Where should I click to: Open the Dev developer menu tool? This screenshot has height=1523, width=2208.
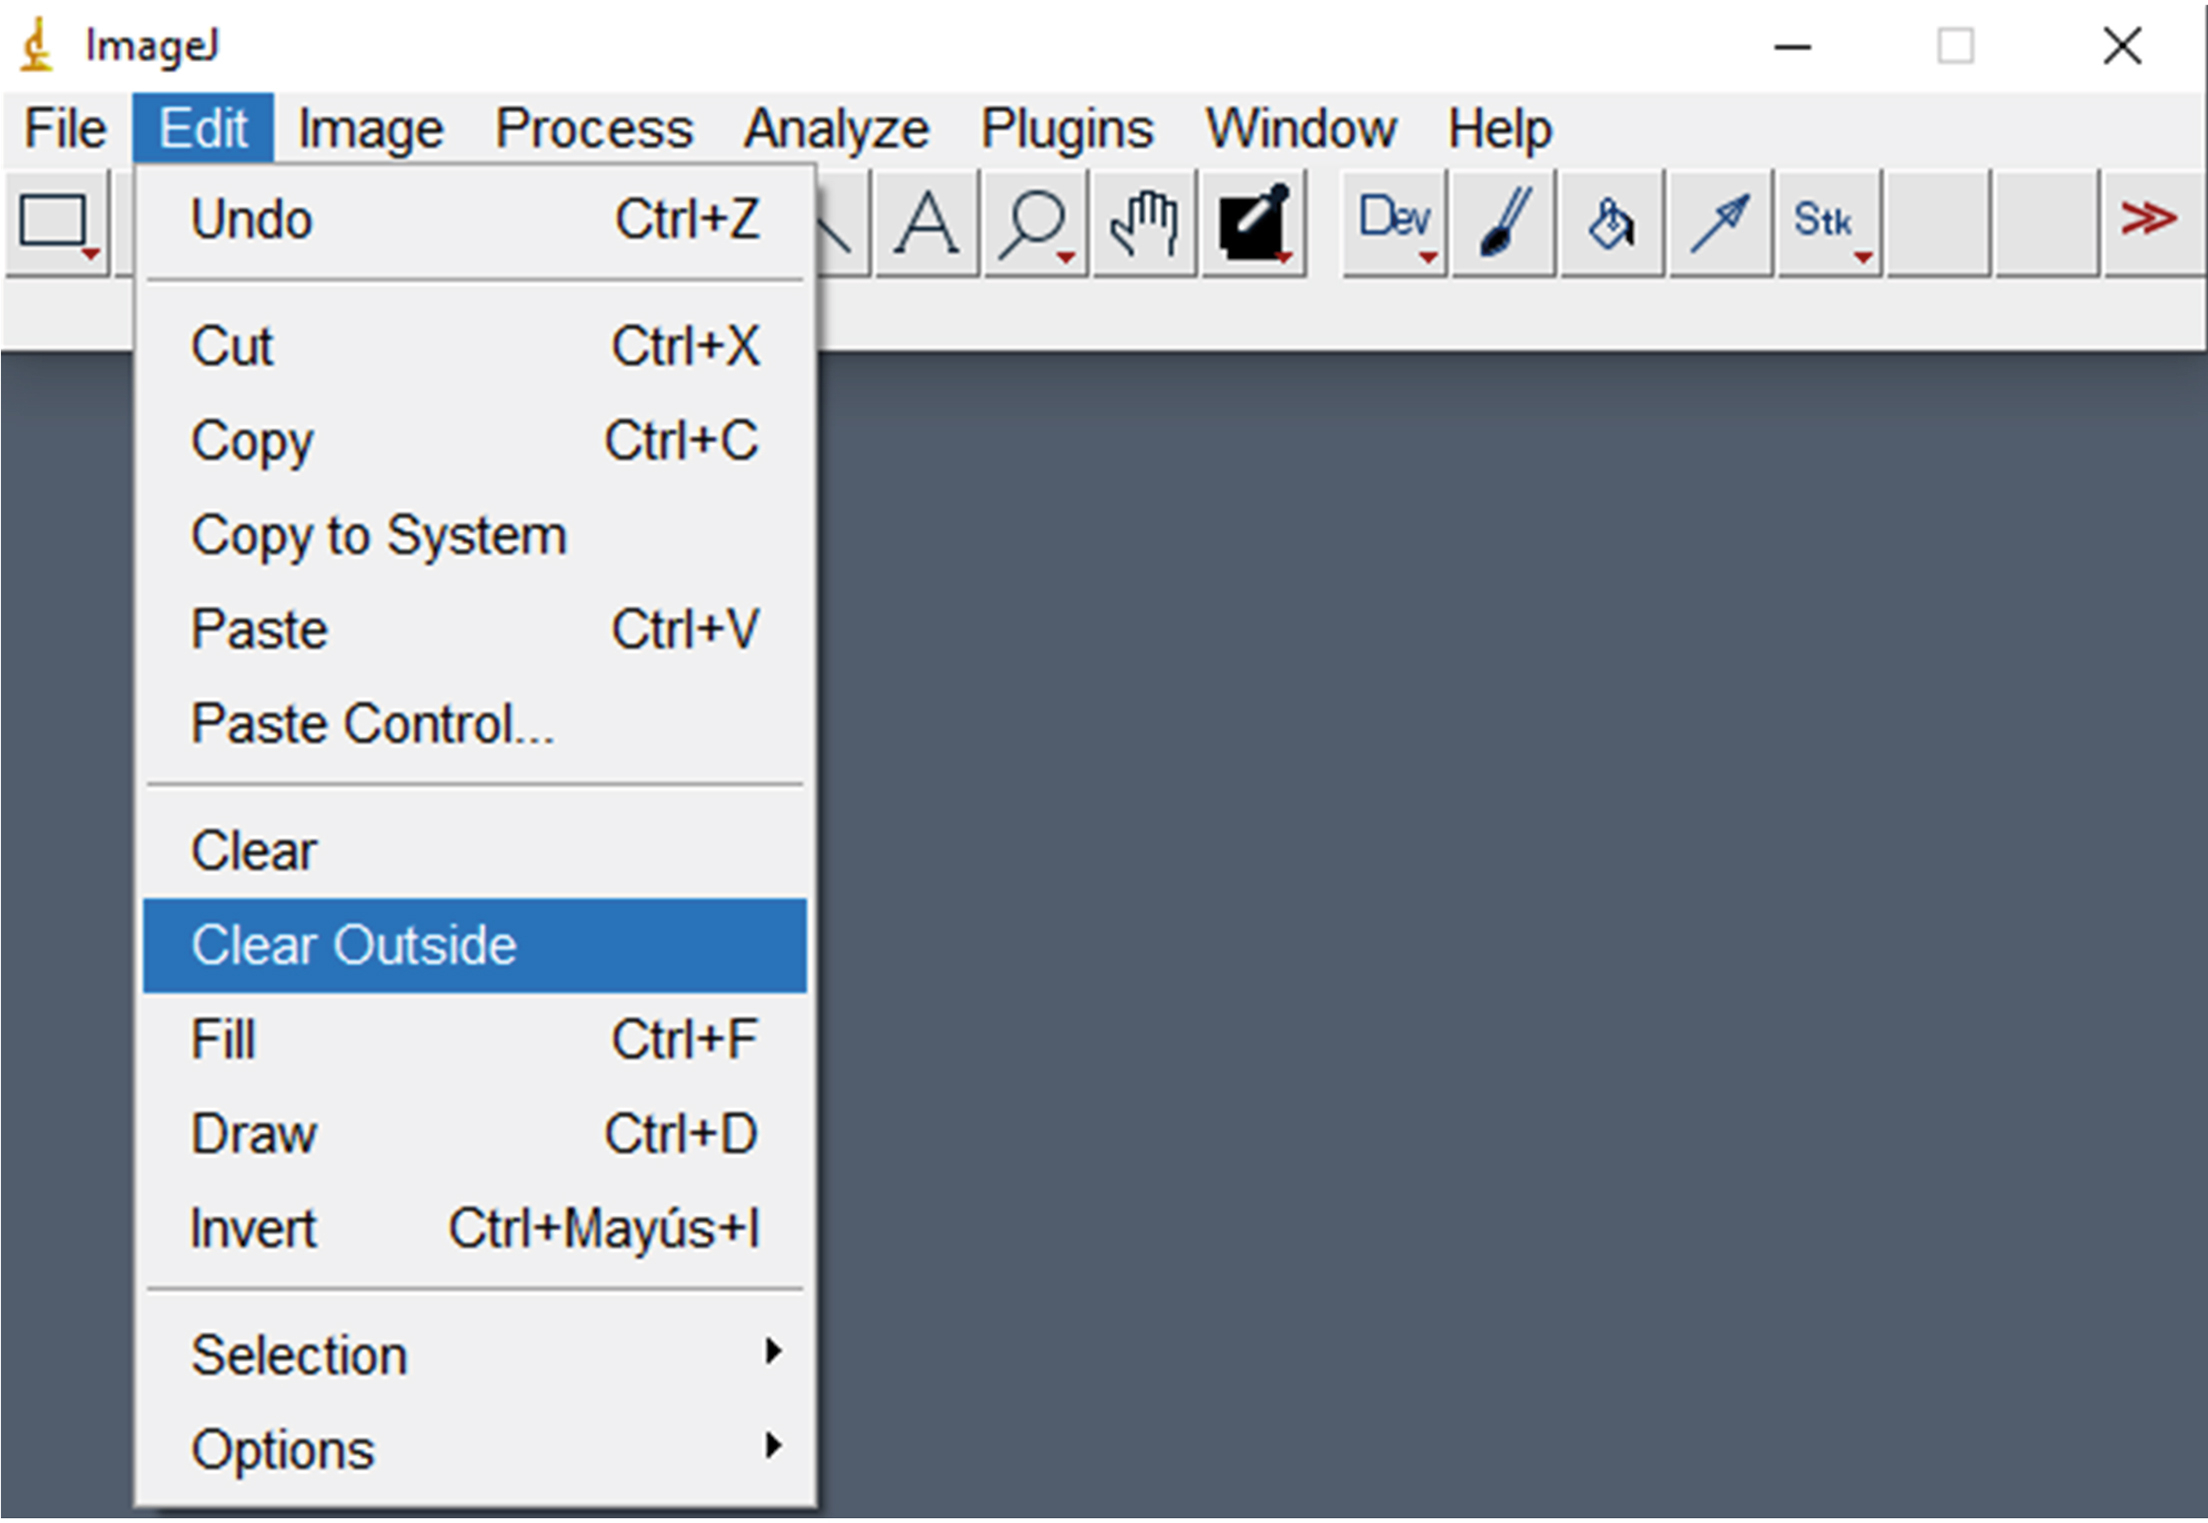(x=1394, y=222)
